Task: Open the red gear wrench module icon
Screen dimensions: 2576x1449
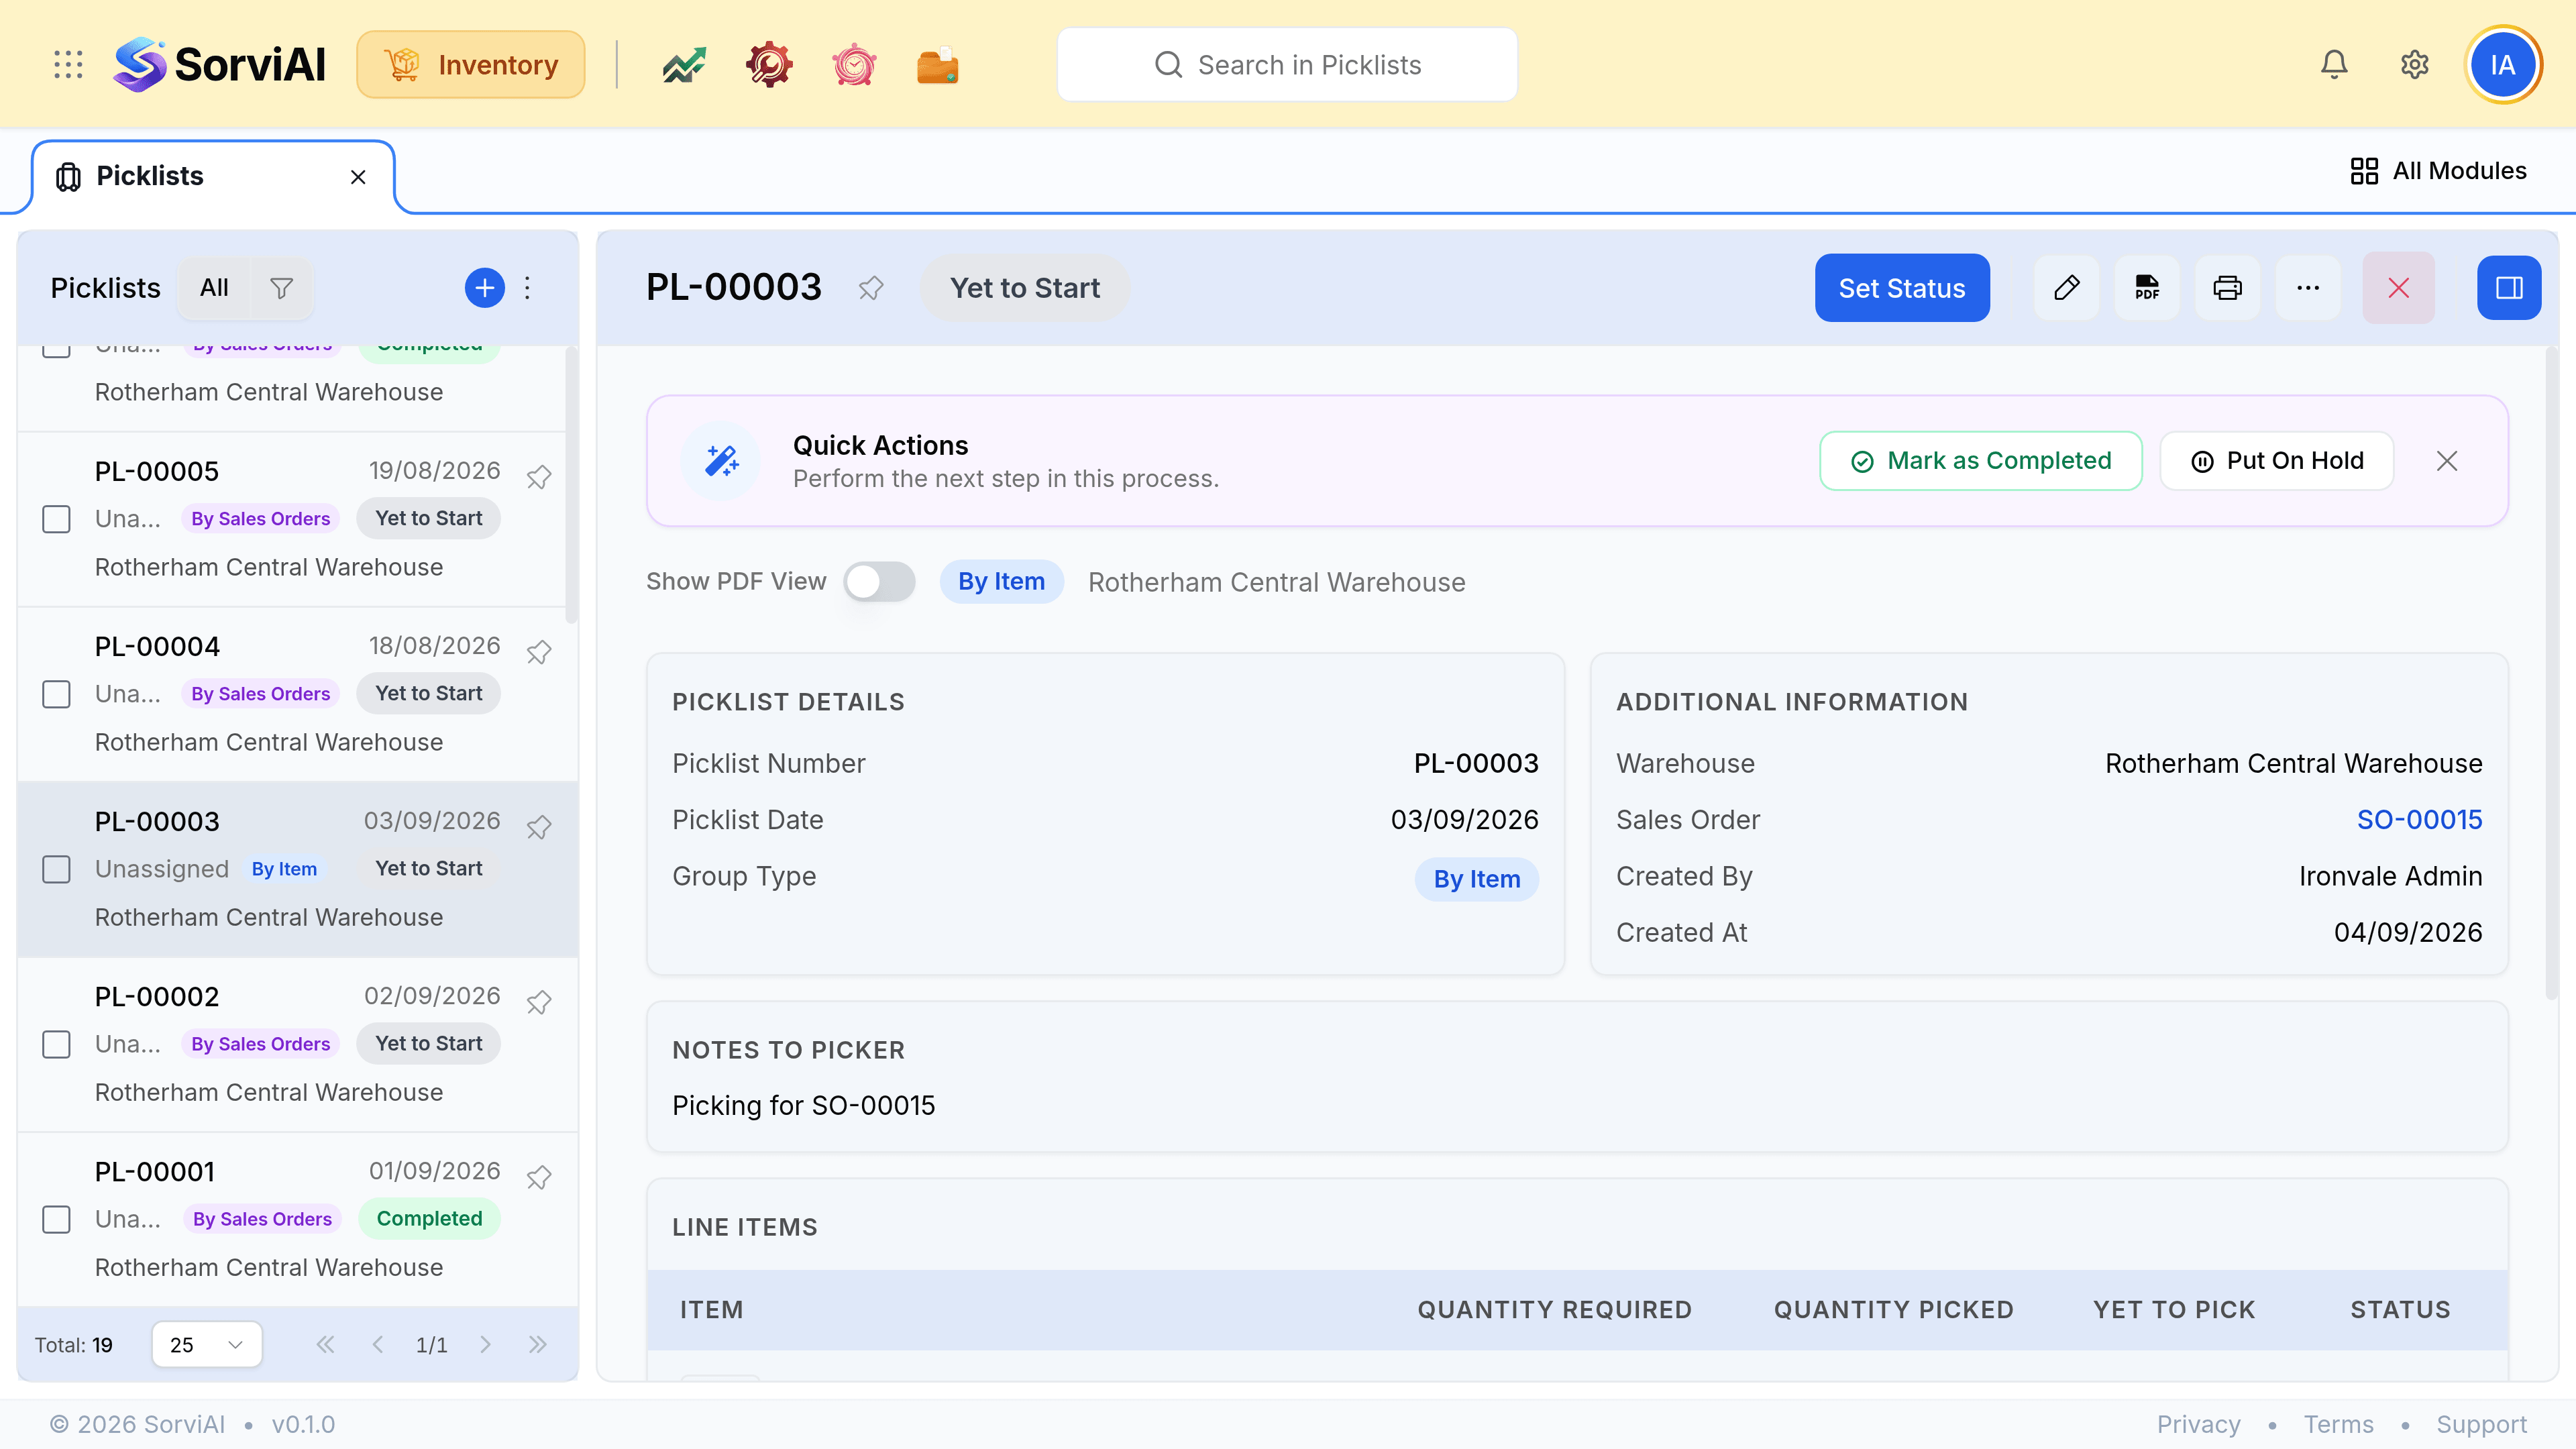Action: tap(769, 65)
